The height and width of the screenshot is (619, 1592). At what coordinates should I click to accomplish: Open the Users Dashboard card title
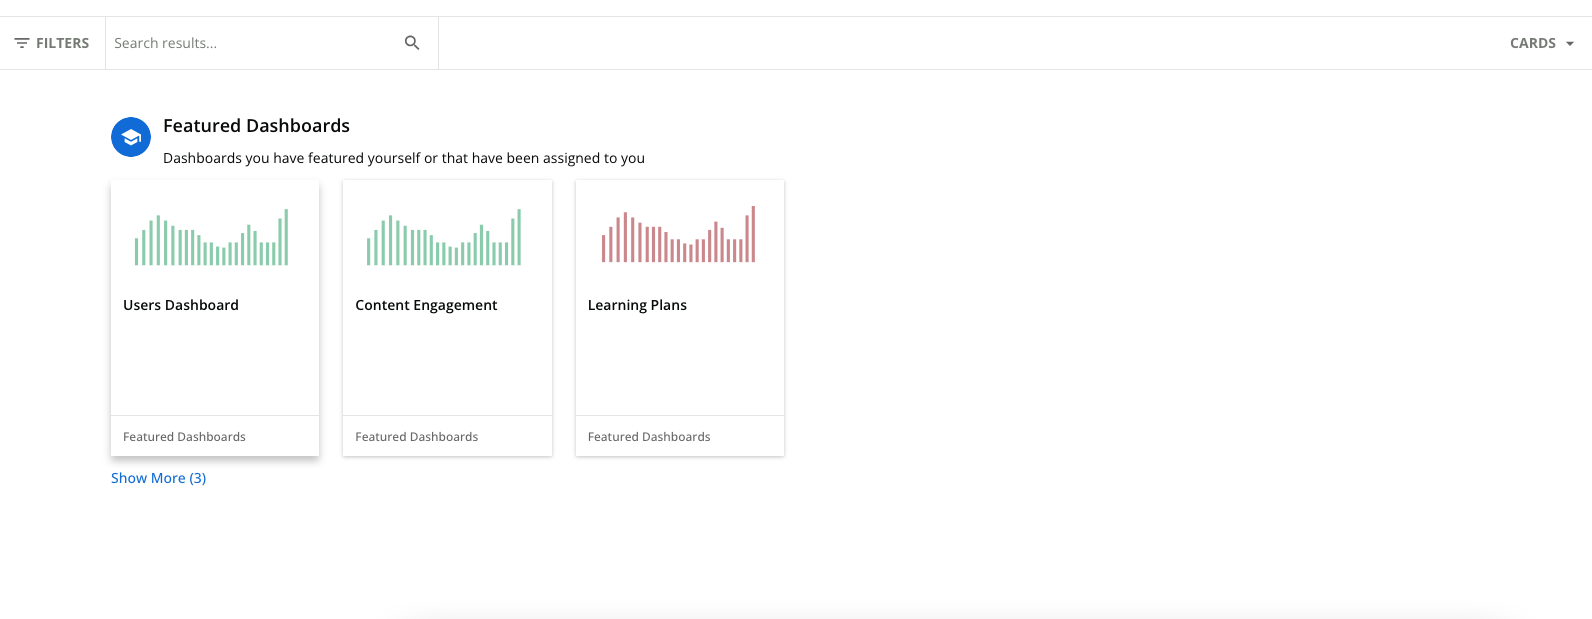coord(181,305)
